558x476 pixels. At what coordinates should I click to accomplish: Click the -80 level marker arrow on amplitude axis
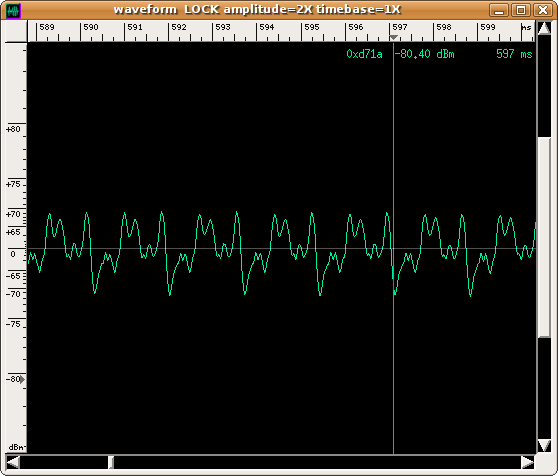[22, 379]
